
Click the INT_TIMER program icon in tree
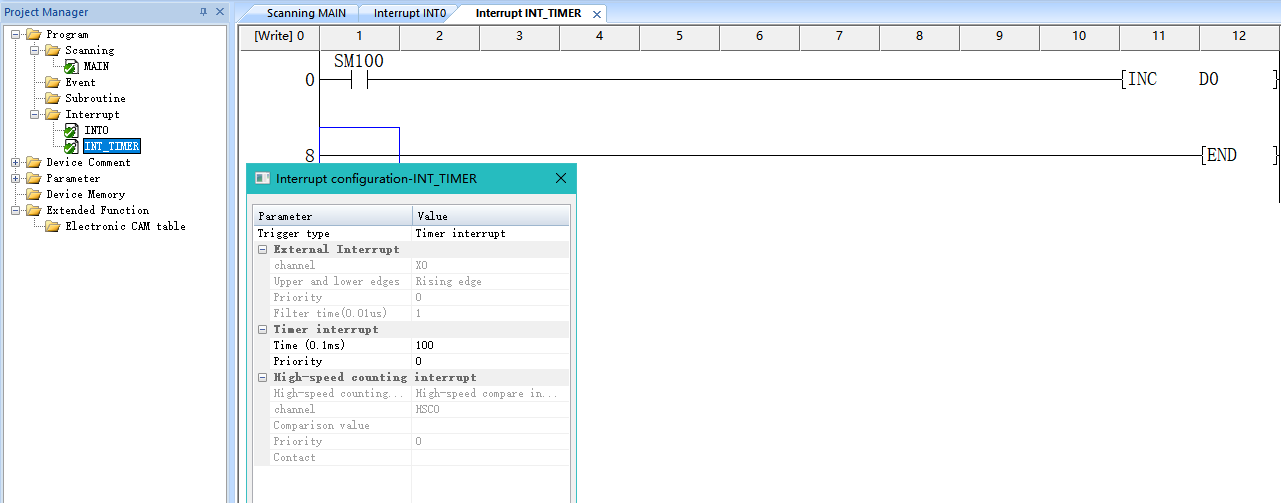point(71,146)
